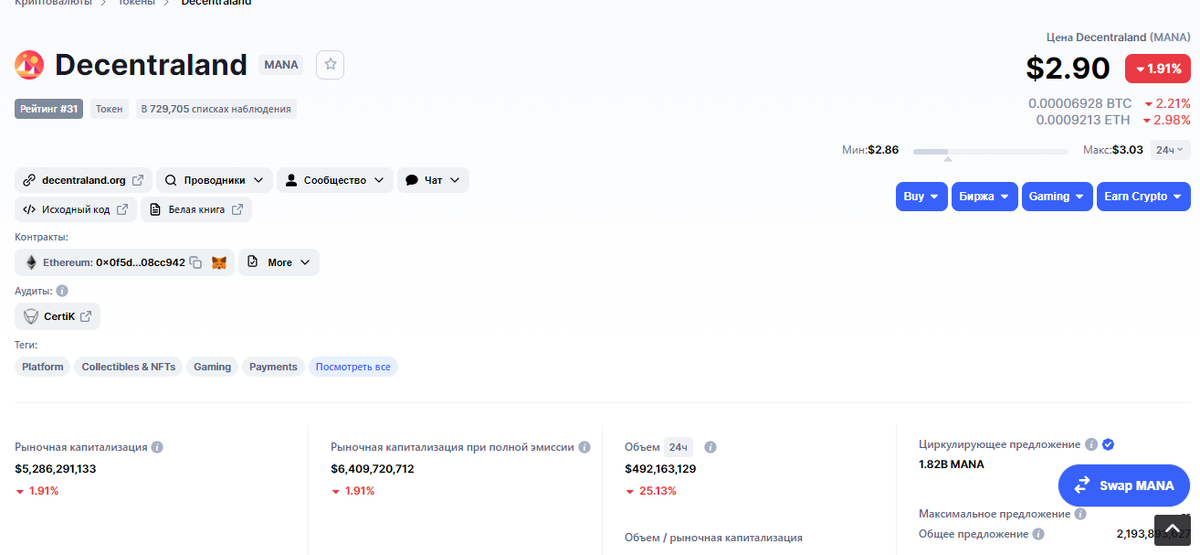Click the 1.91% price change badge
Viewport: 1200px width, 555px height.
(x=1158, y=69)
